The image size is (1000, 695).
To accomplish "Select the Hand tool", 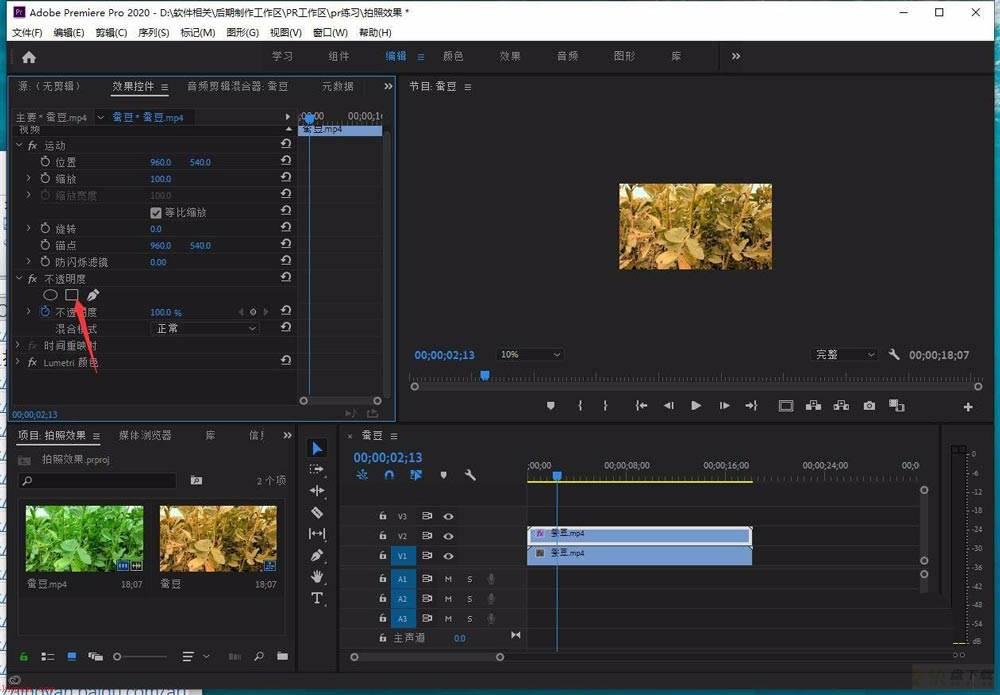I will [317, 576].
